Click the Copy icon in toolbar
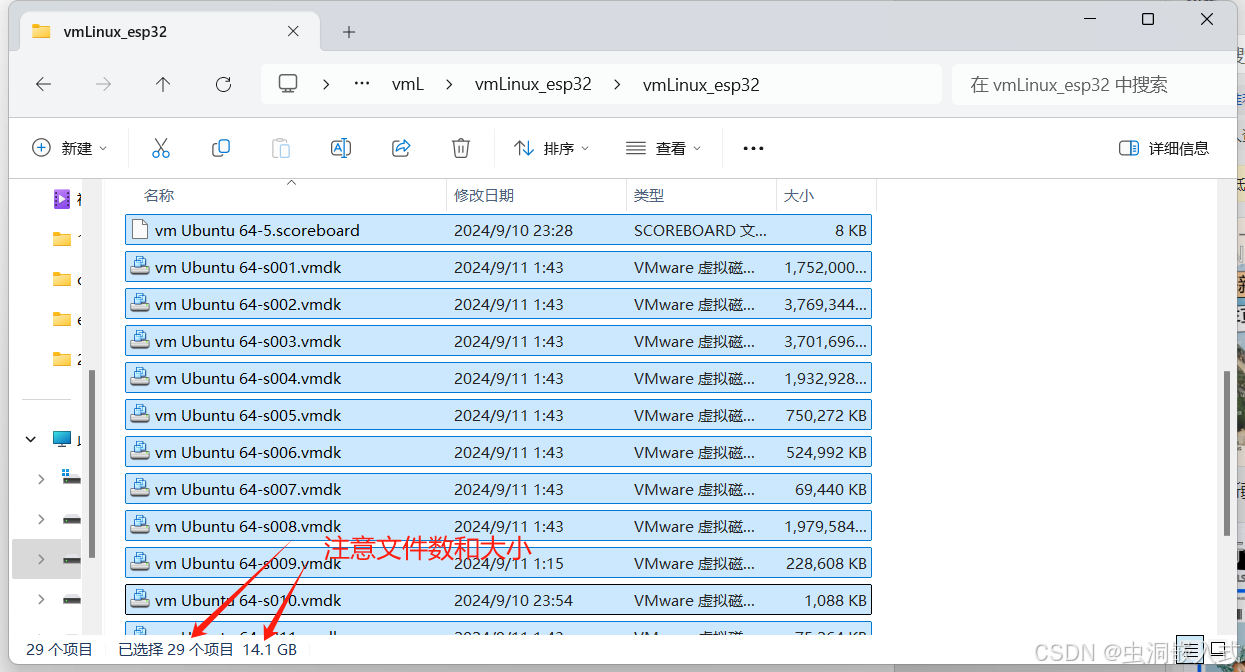1245x672 pixels. [221, 148]
